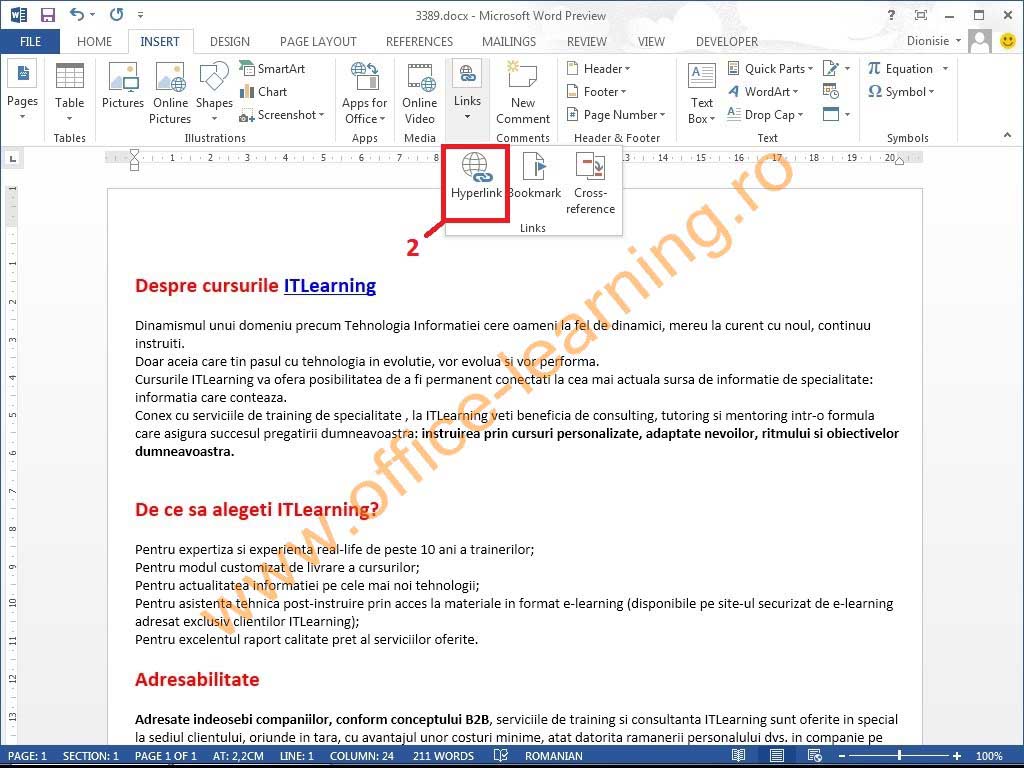Viewport: 1024px width, 768px height.
Task: Click the user account picture next to Dionisie
Action: (980, 41)
